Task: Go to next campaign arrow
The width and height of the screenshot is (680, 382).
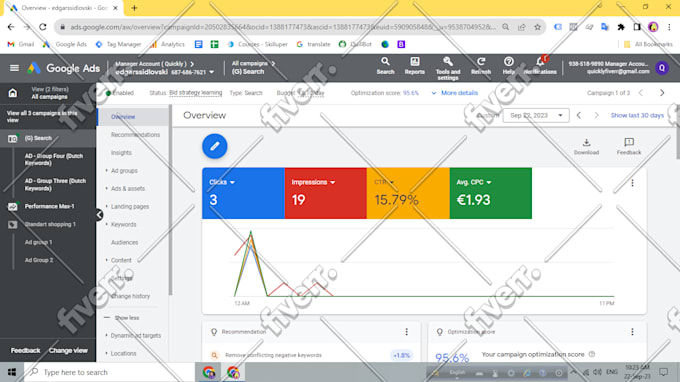Action: pos(662,93)
